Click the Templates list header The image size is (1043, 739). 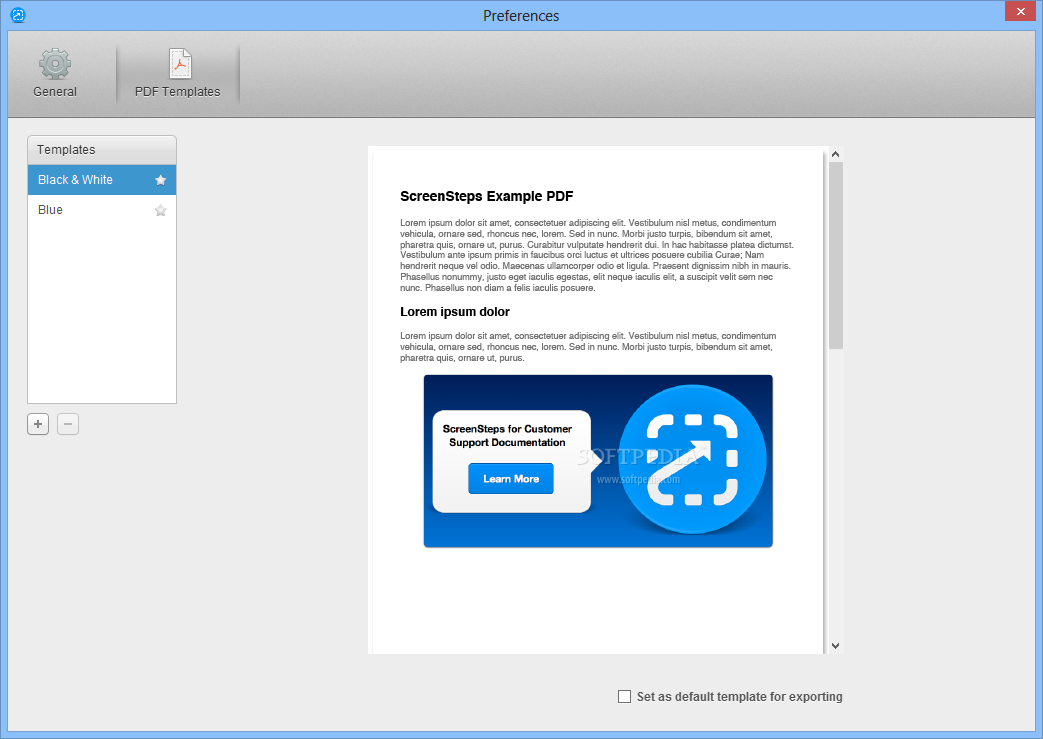[x=102, y=150]
